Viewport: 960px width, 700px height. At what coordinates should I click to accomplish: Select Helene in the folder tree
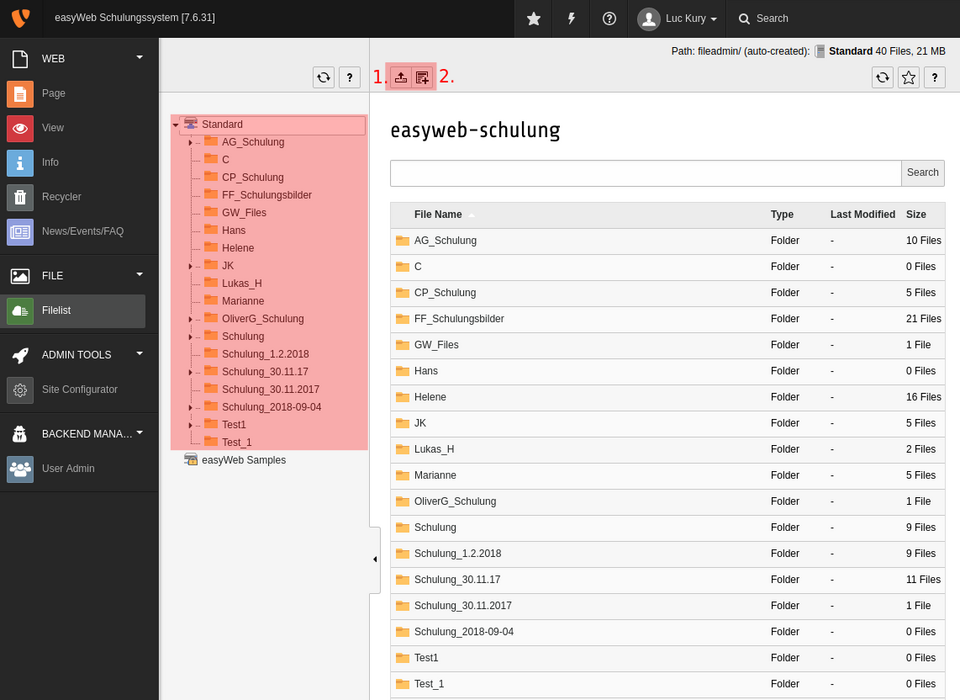(238, 248)
